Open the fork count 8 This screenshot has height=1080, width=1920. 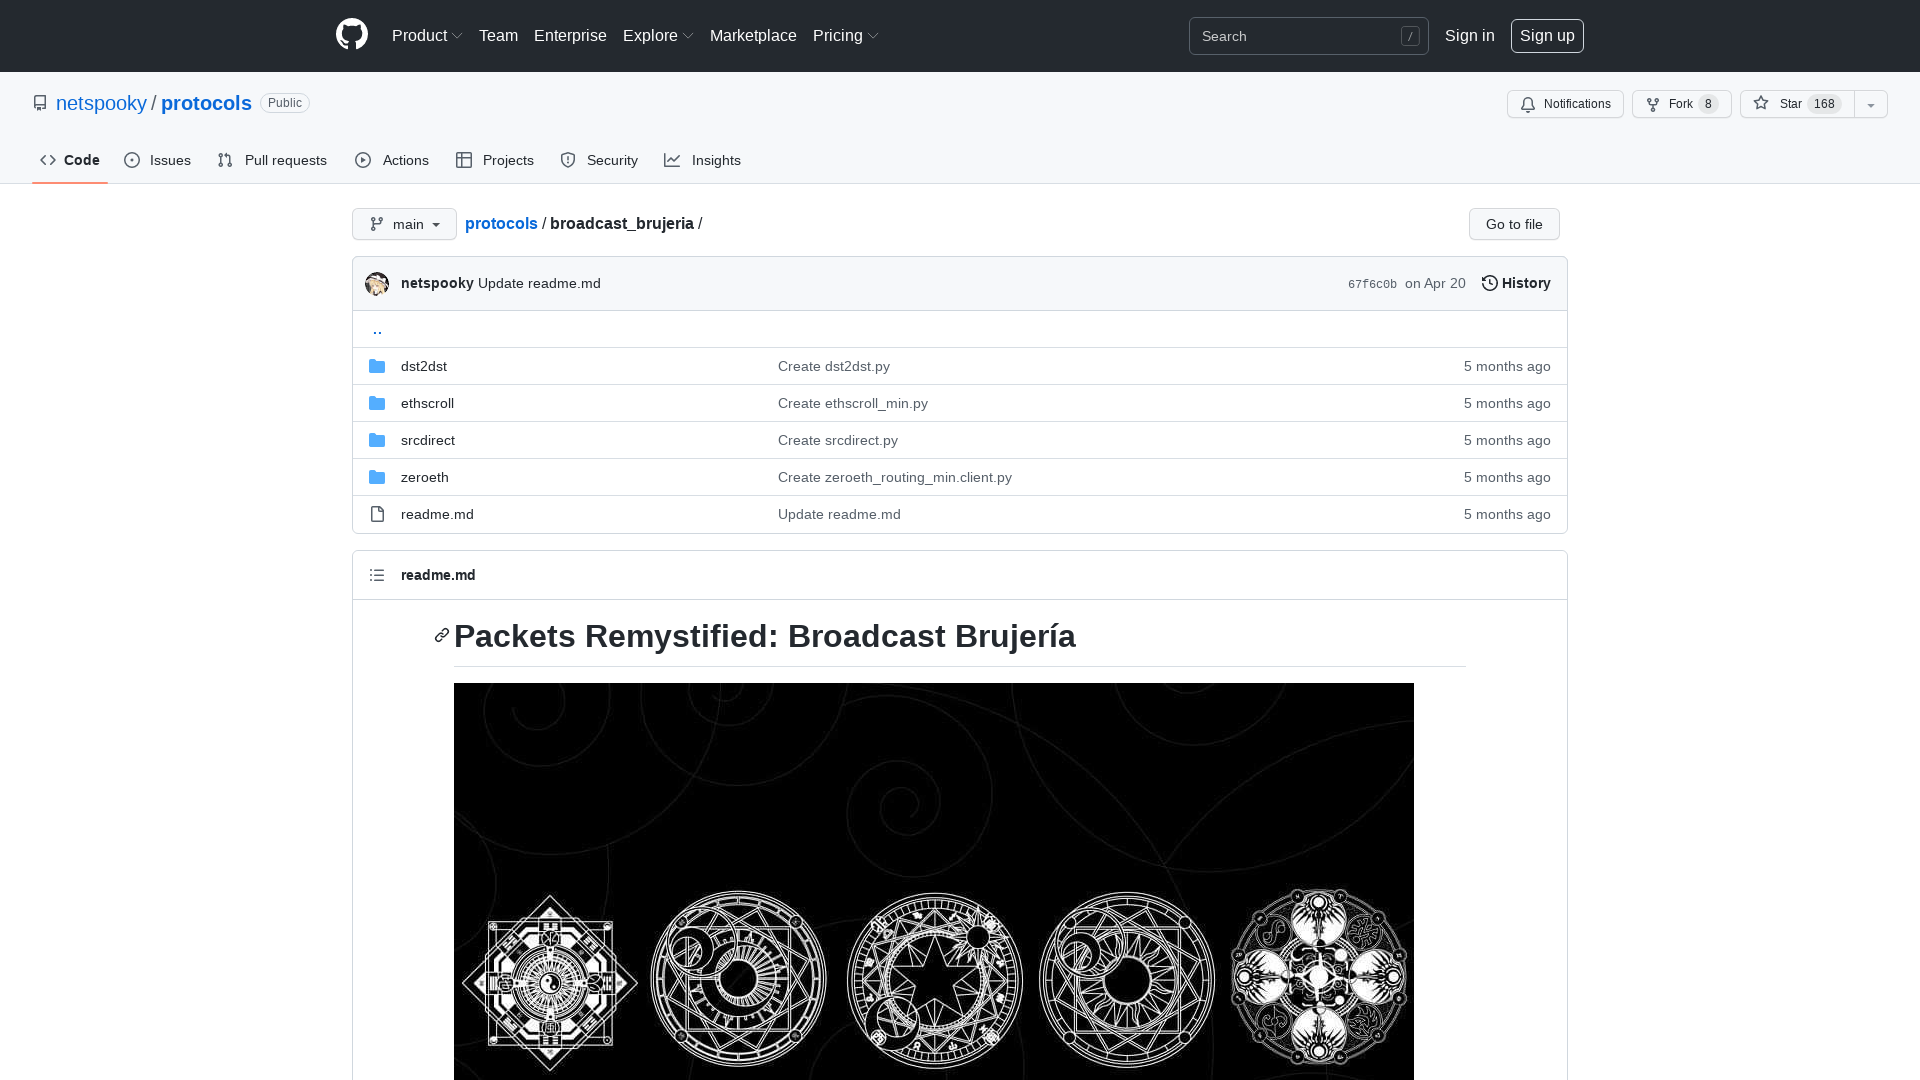(1708, 104)
